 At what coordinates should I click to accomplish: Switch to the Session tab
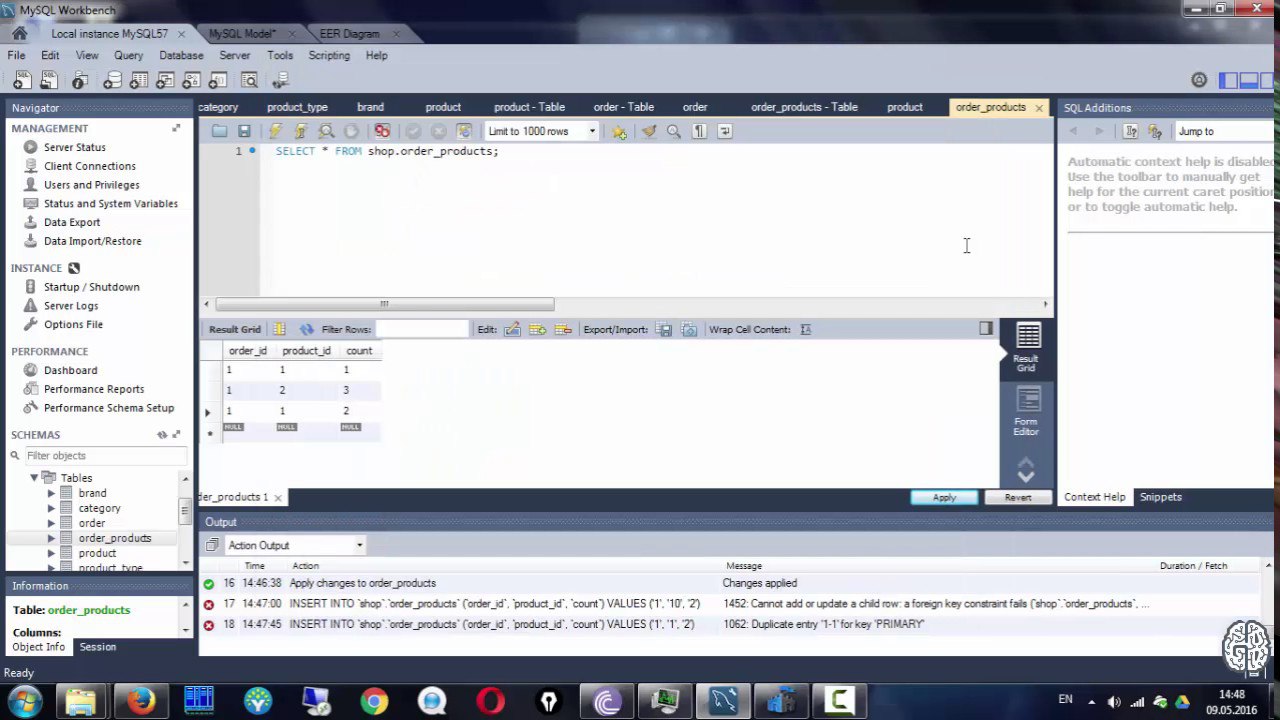[98, 647]
